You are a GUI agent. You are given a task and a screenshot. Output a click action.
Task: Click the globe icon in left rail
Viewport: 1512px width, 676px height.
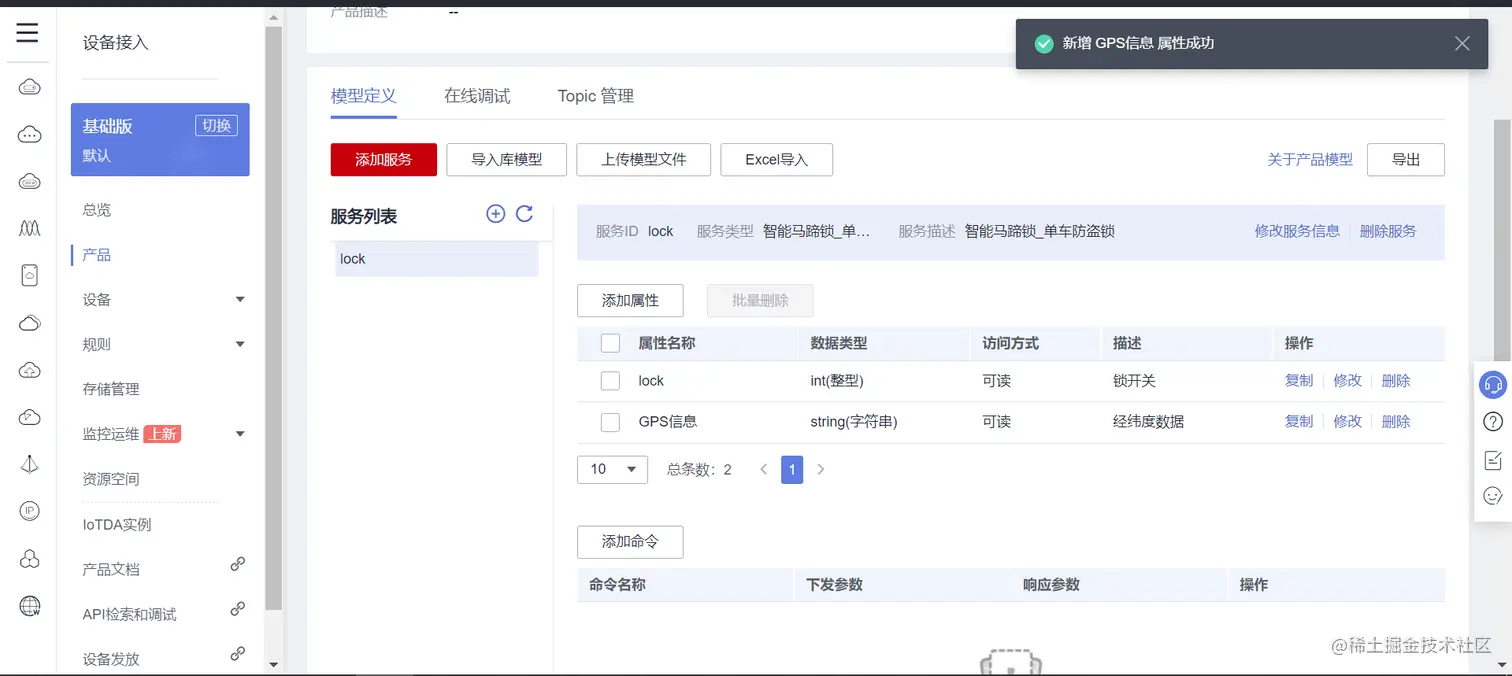pyautogui.click(x=30, y=606)
